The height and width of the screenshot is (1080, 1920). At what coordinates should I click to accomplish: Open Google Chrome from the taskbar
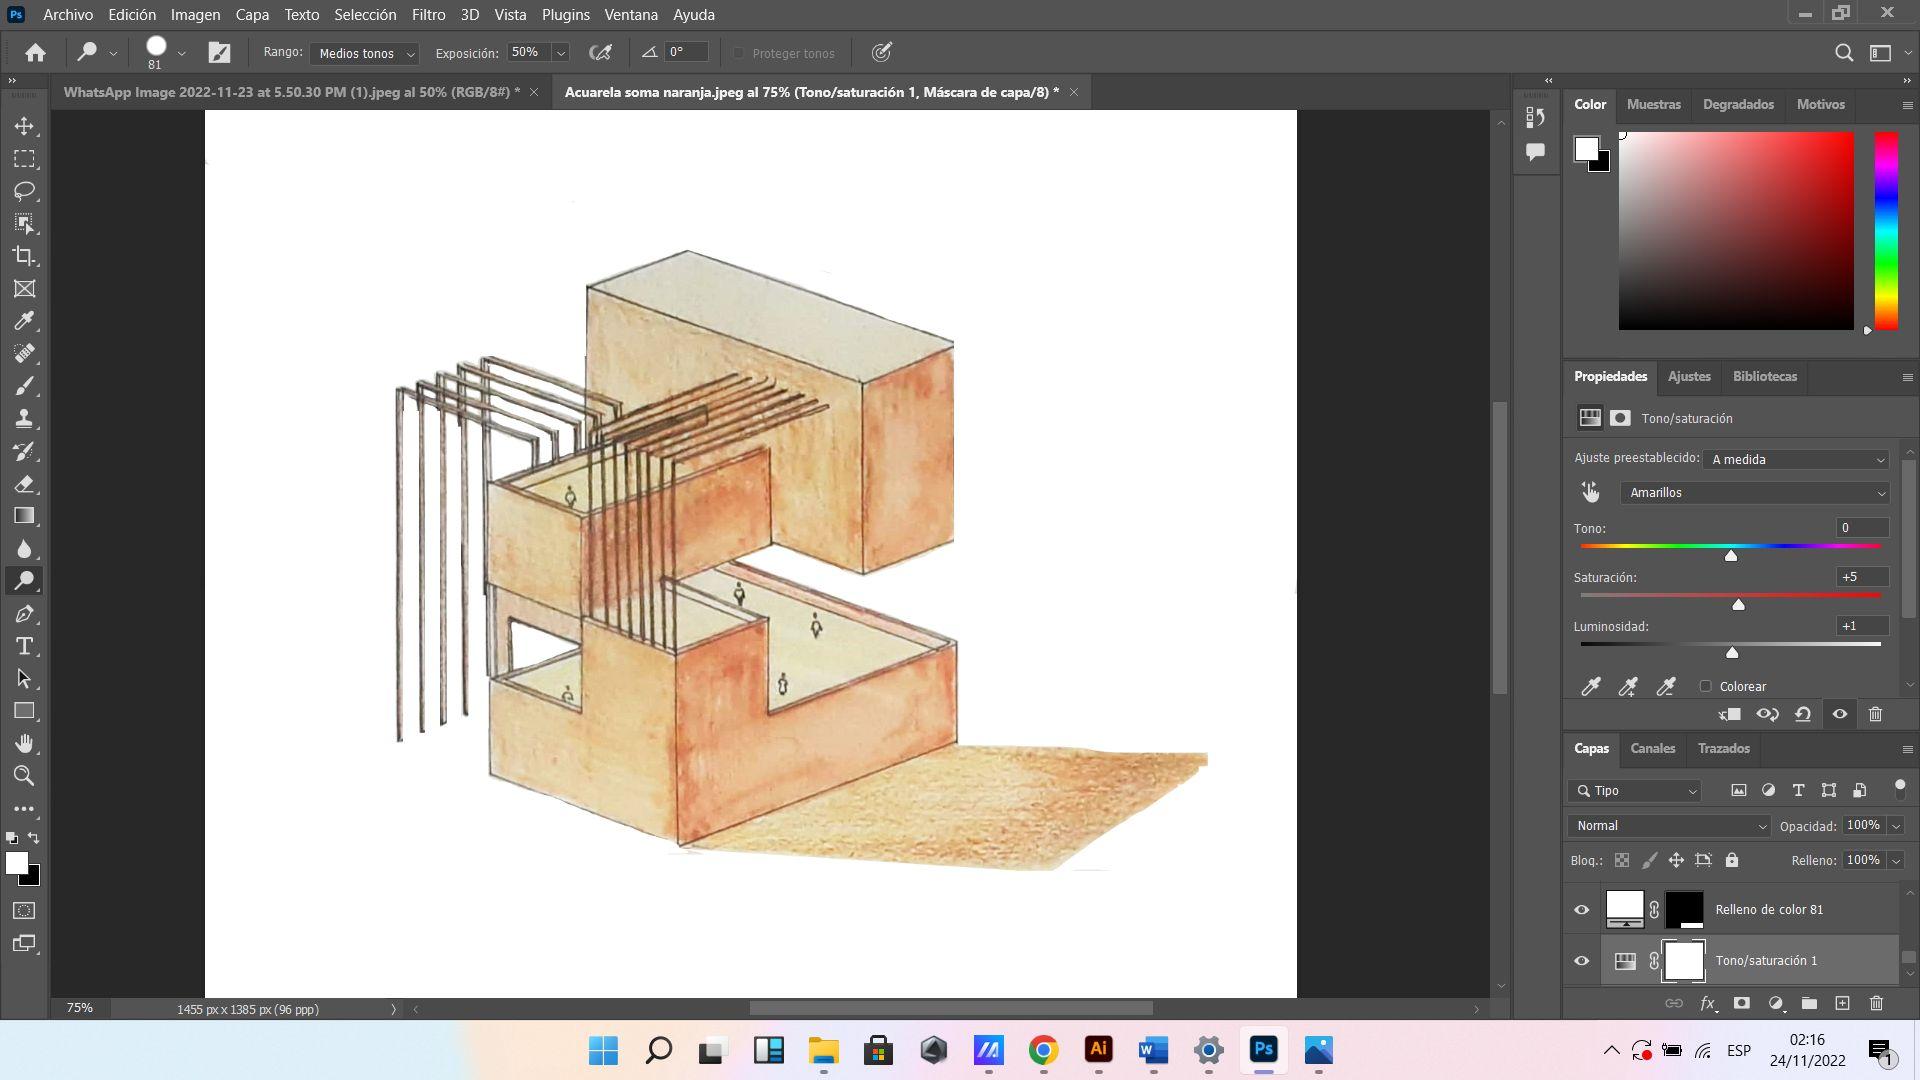point(1043,1050)
